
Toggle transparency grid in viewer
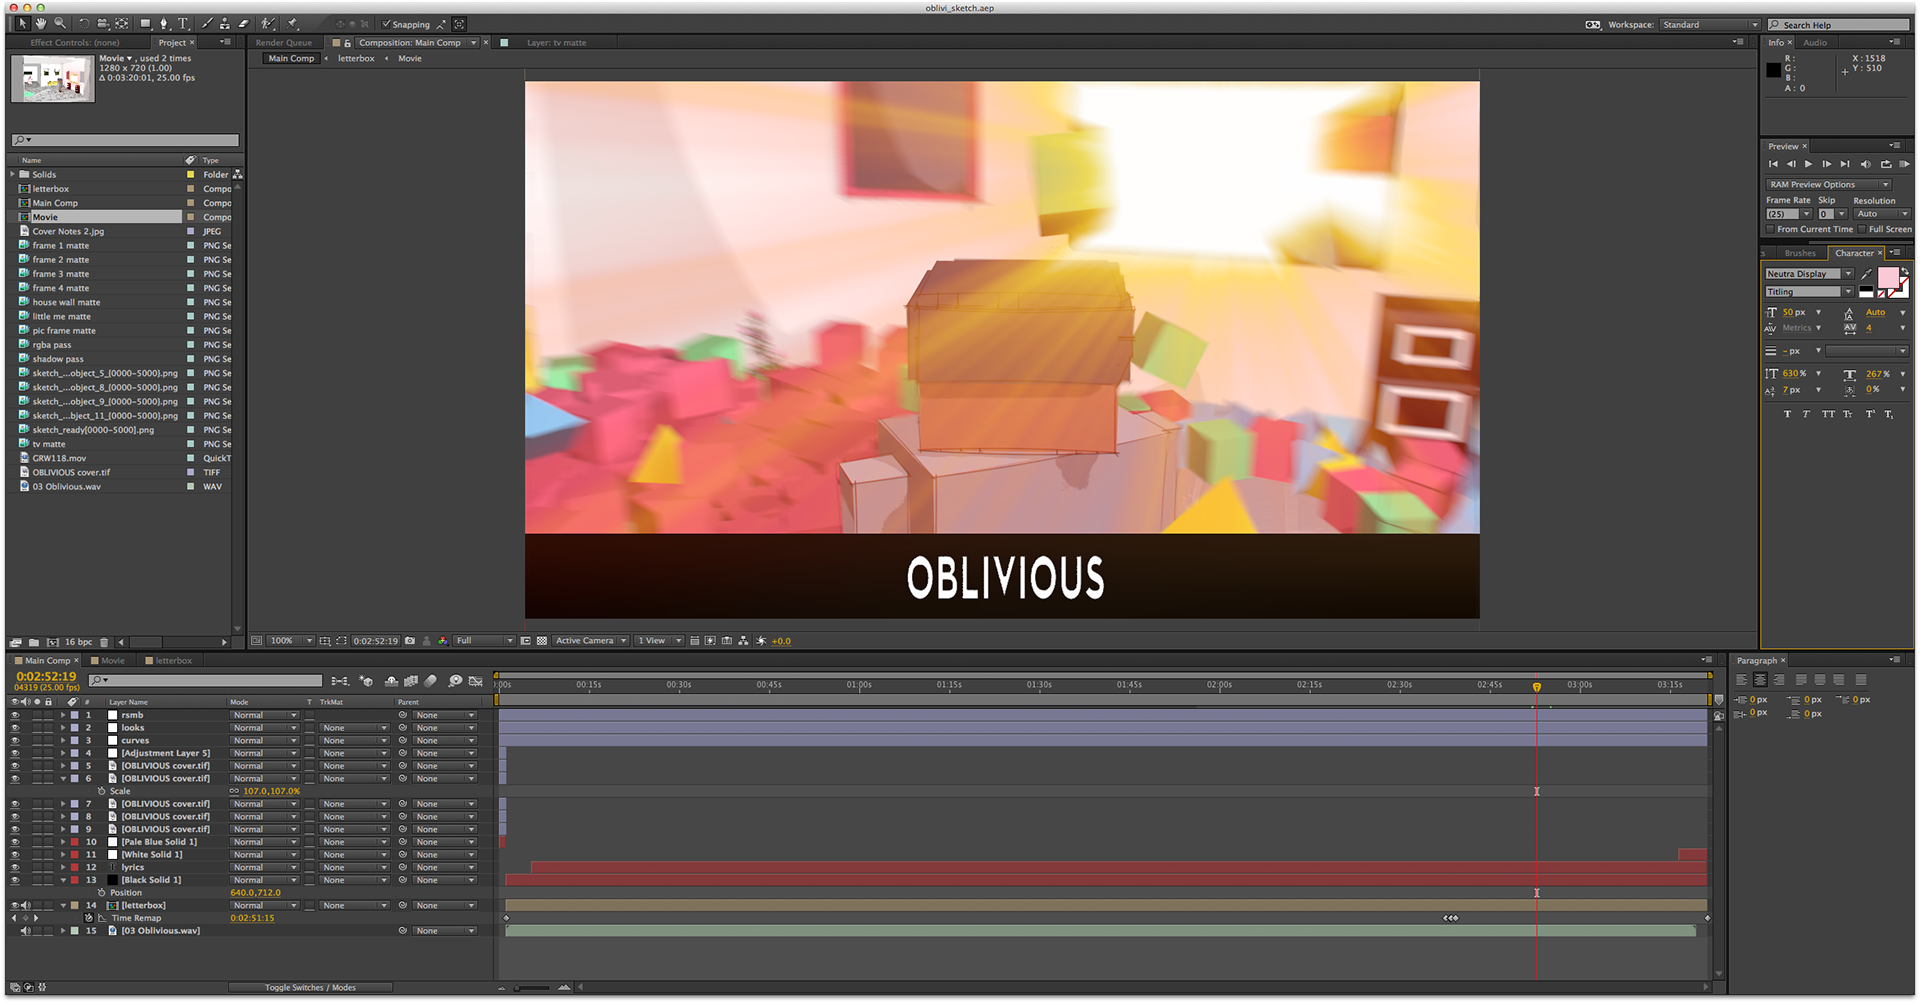coord(542,641)
